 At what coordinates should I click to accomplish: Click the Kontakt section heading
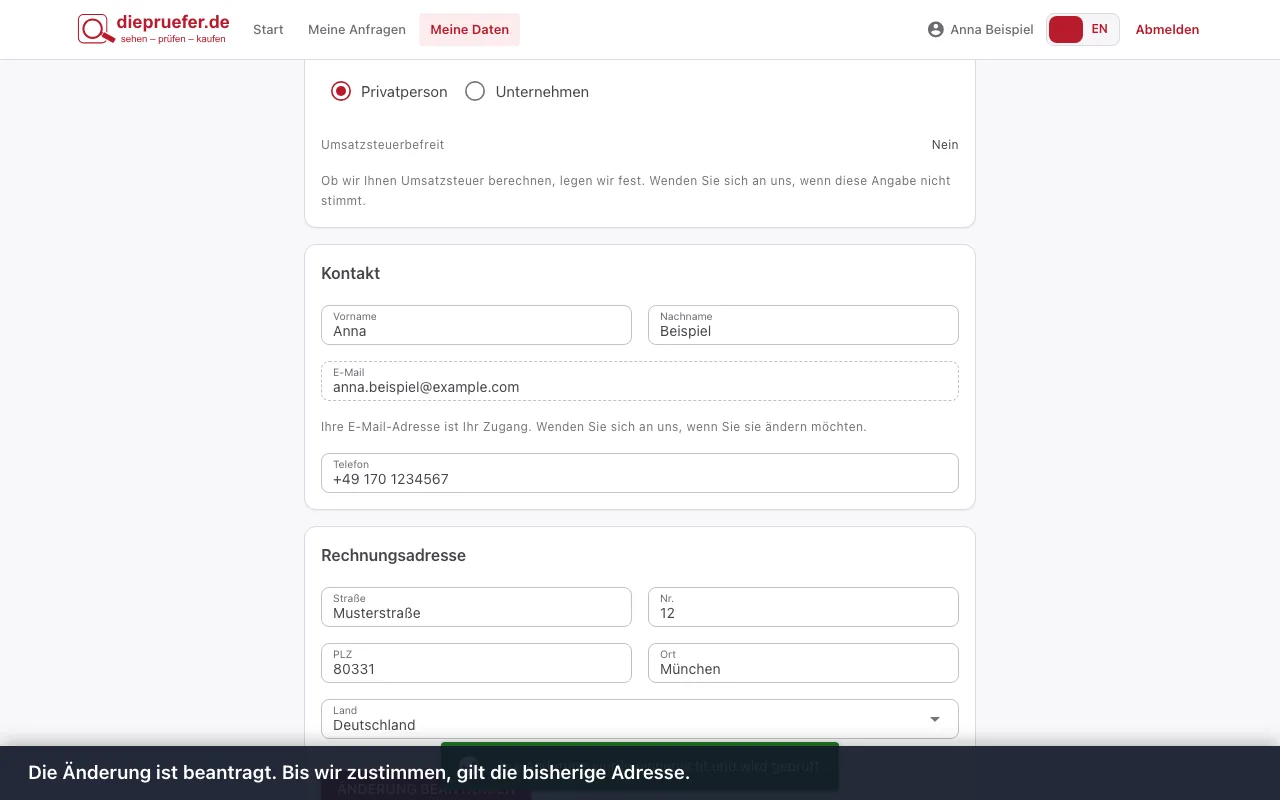[351, 273]
